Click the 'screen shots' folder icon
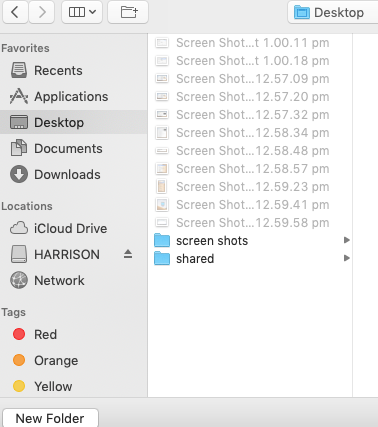Screen dimensions: 378x427 pyautogui.click(x=162, y=240)
